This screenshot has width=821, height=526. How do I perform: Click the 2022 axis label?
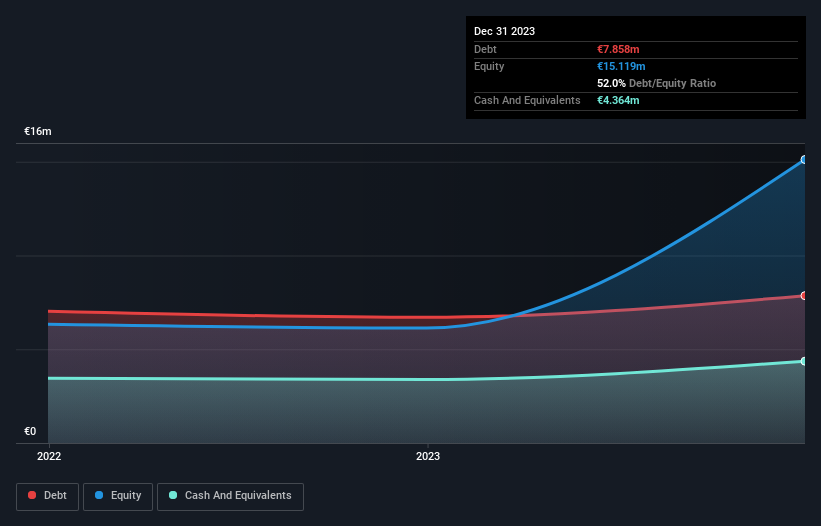tap(49, 456)
